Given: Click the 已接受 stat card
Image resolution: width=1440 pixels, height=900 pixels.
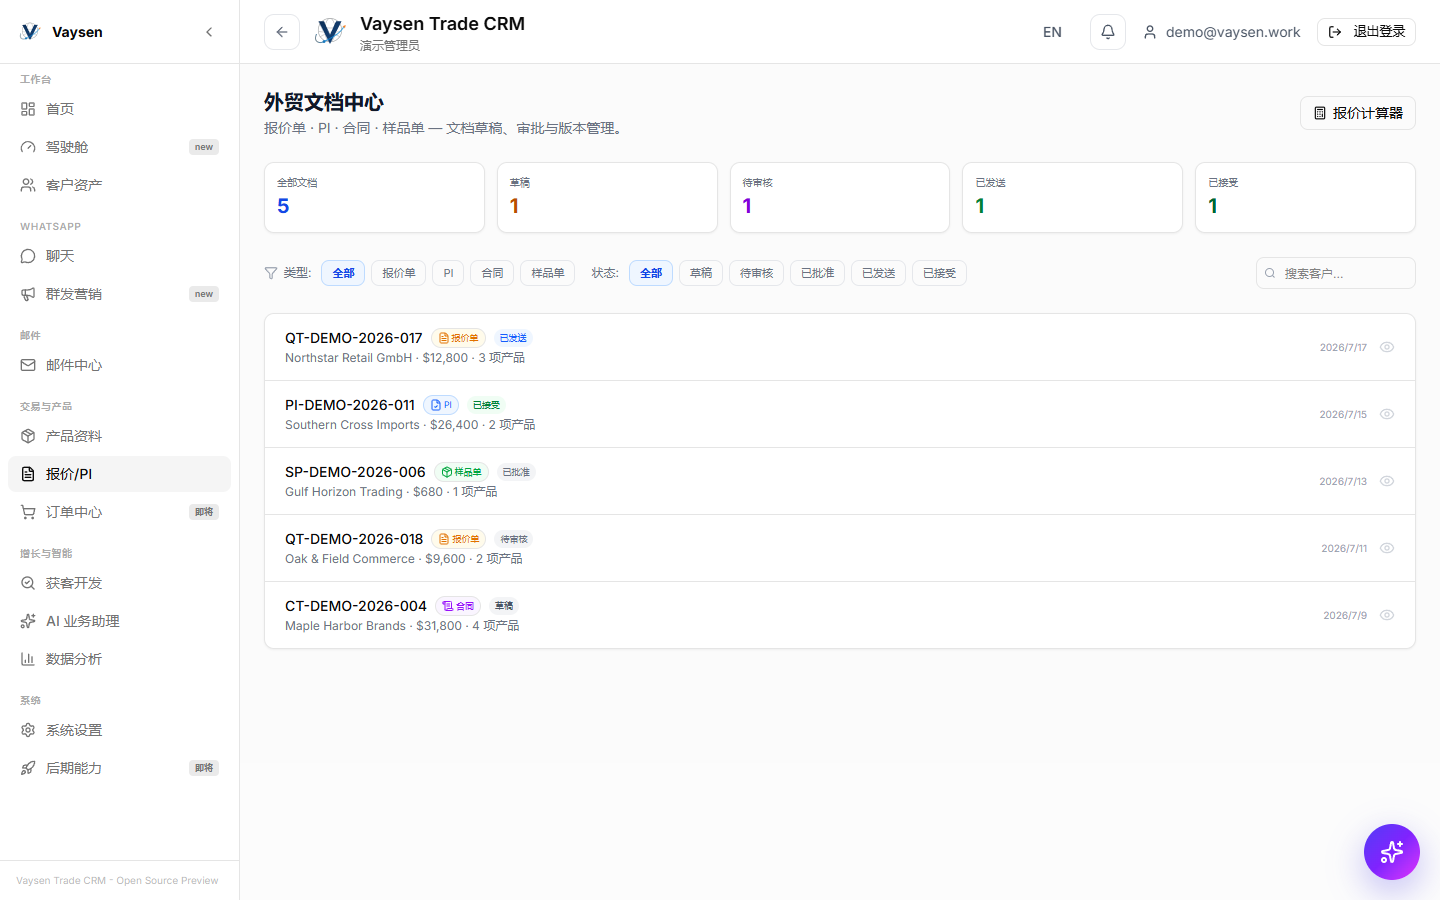Looking at the screenshot, I should coord(1305,197).
